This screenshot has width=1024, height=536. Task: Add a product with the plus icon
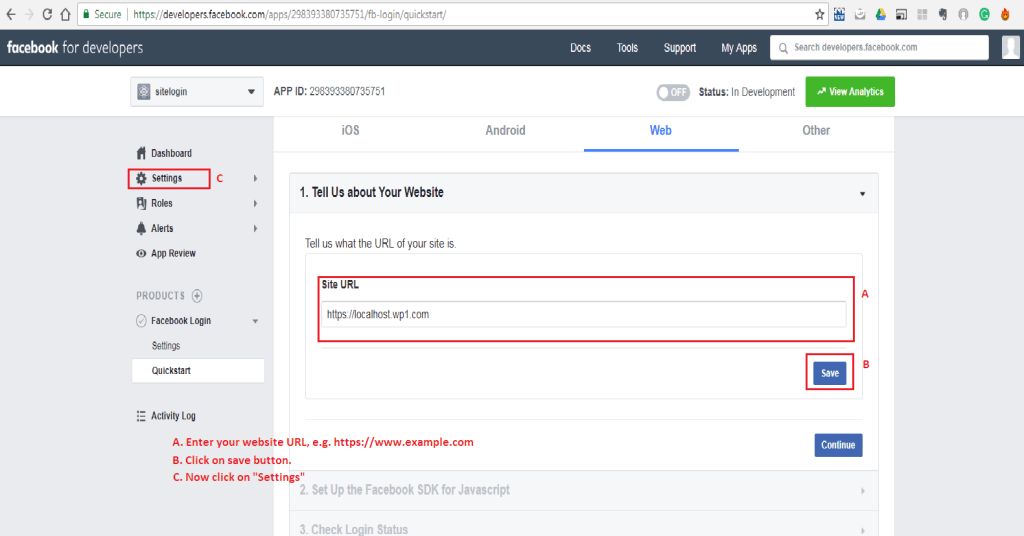197,296
